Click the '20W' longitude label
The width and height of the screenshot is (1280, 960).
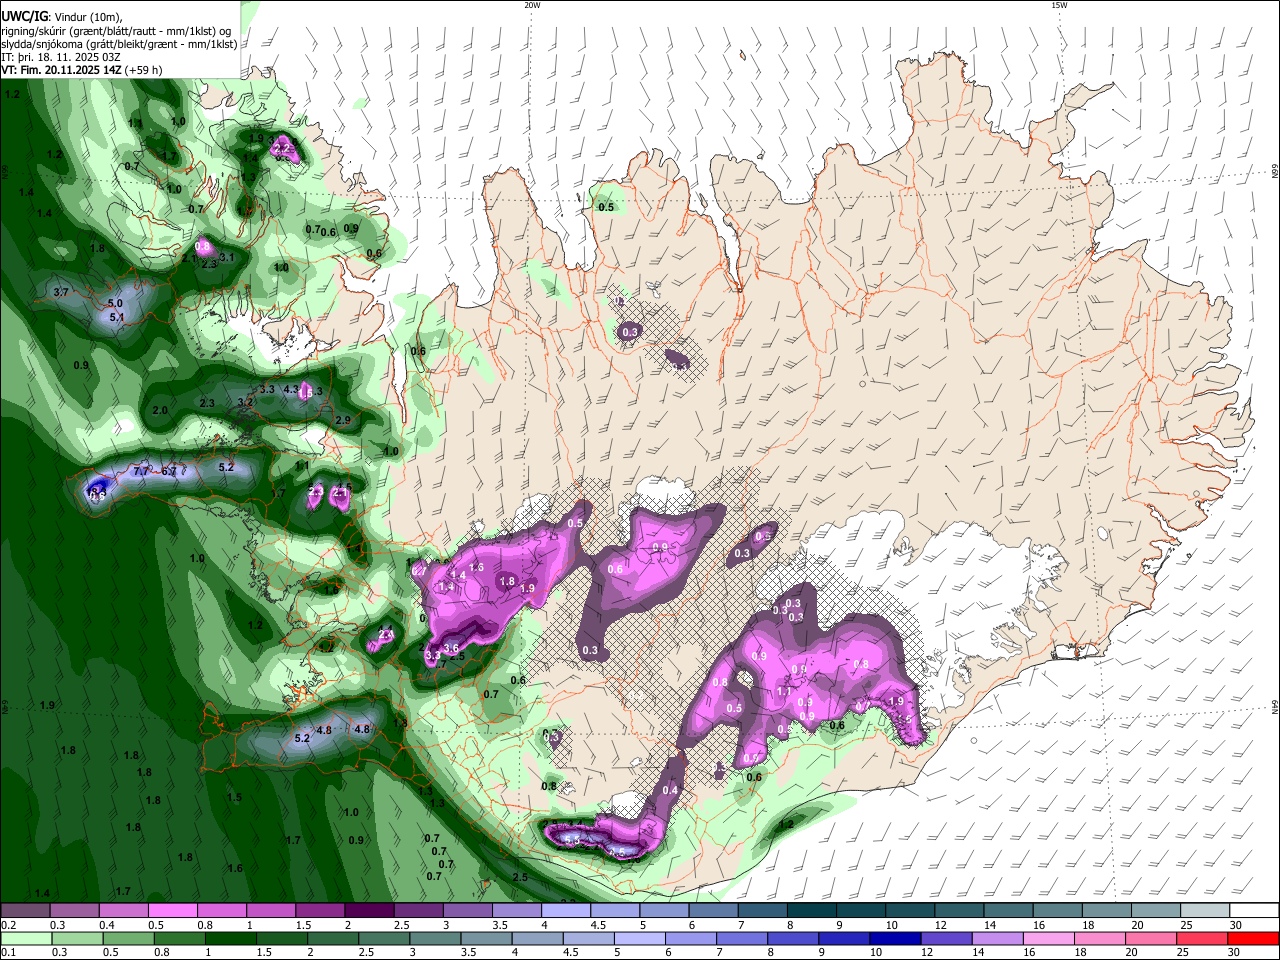click(x=532, y=5)
